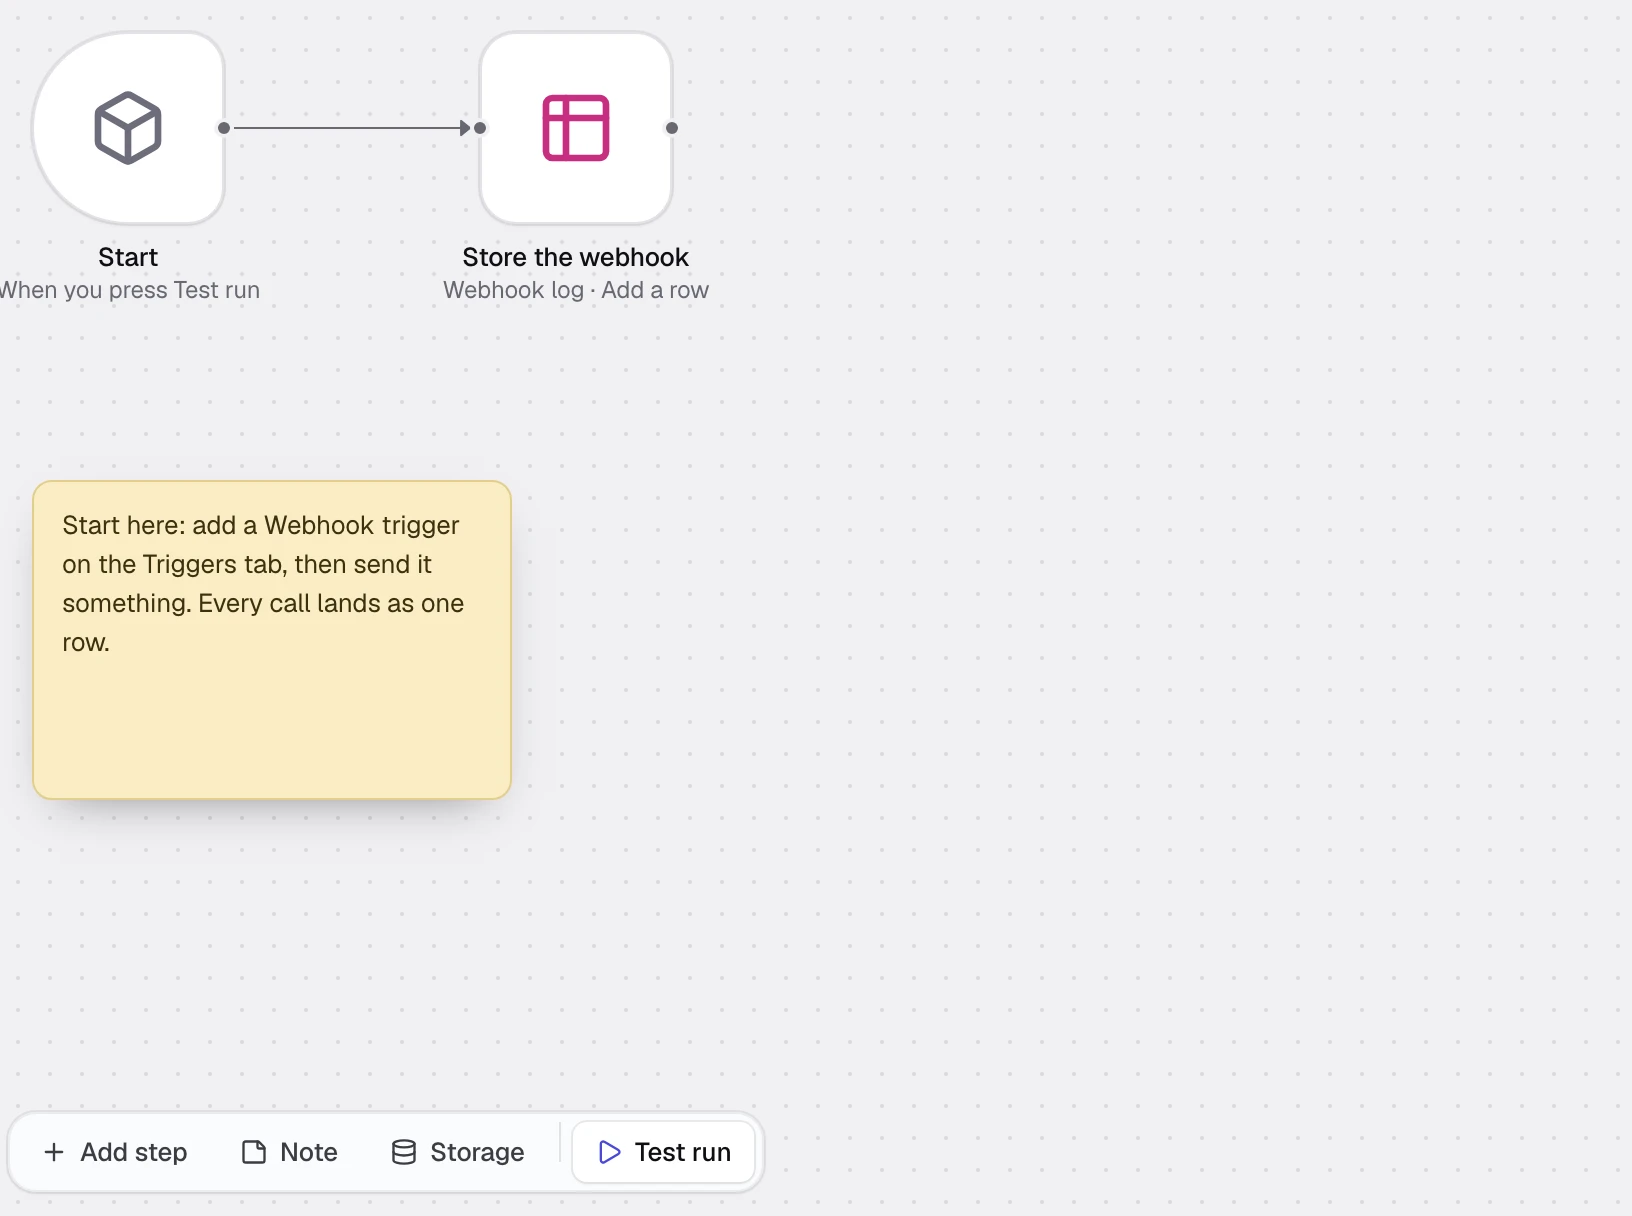Click the 'Webhook log · Add a row' subtitle
Screen dimensions: 1632x1216
click(576, 290)
